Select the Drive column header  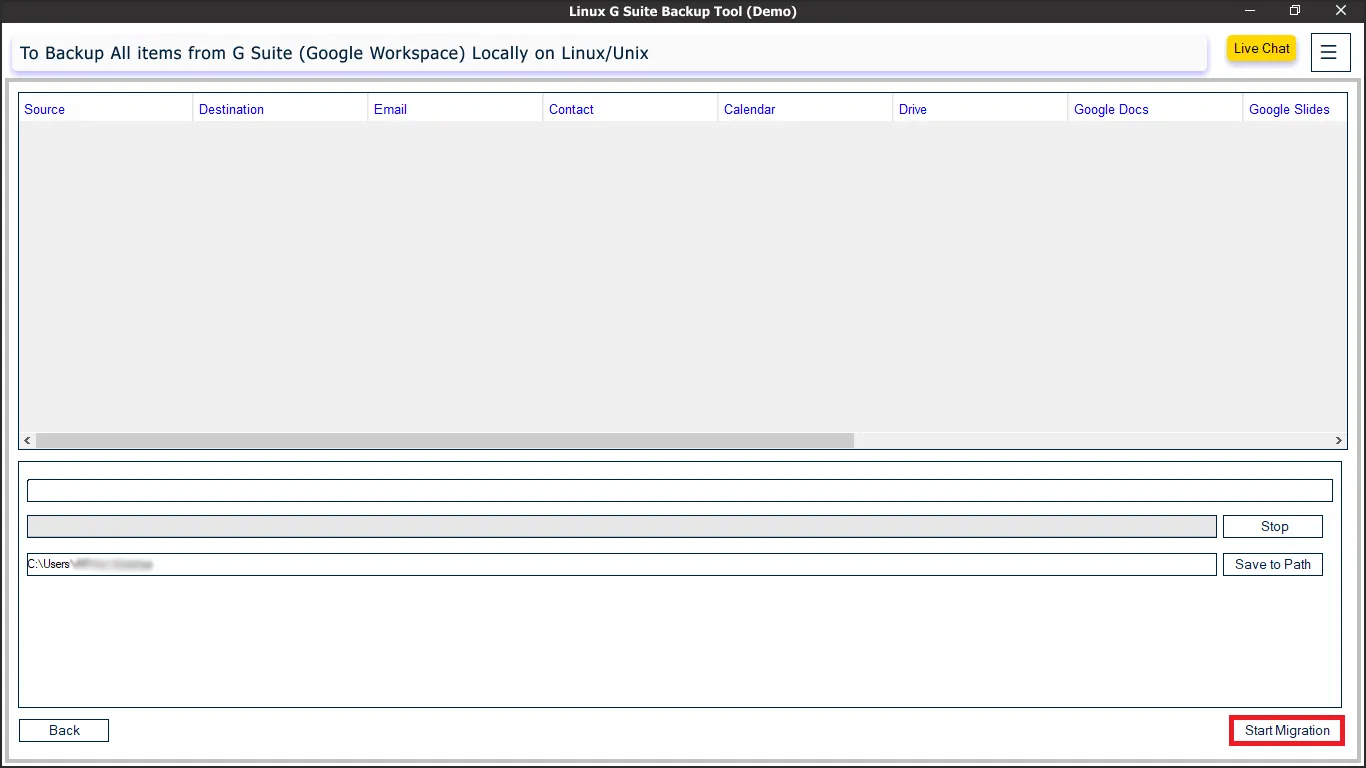980,109
